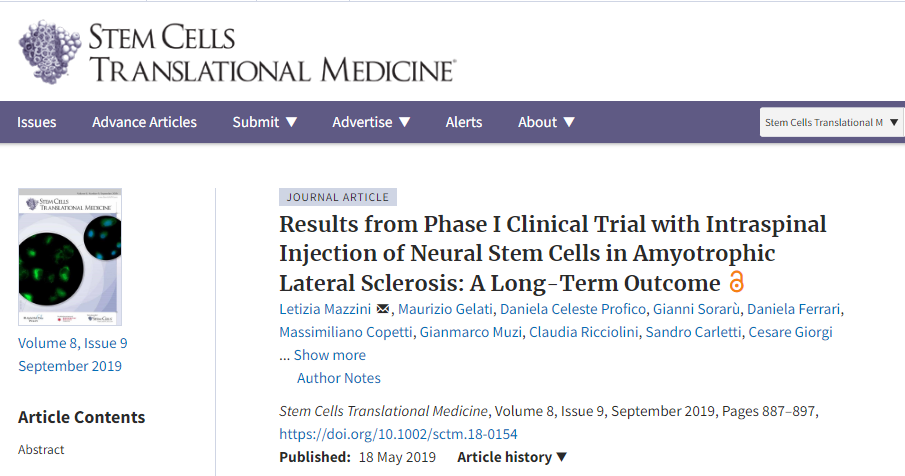
Task: Open the journal issue cover thumbnail
Action: click(70, 257)
